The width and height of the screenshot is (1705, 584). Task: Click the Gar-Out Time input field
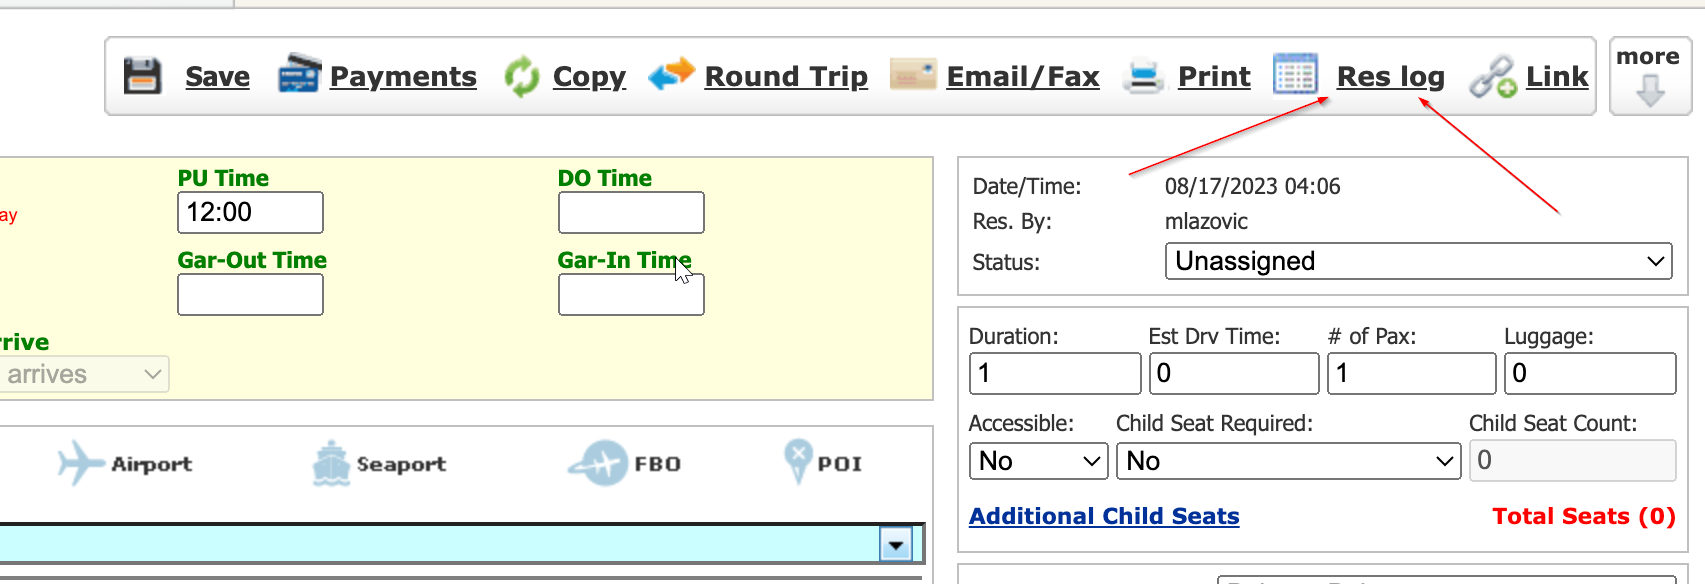[250, 295]
